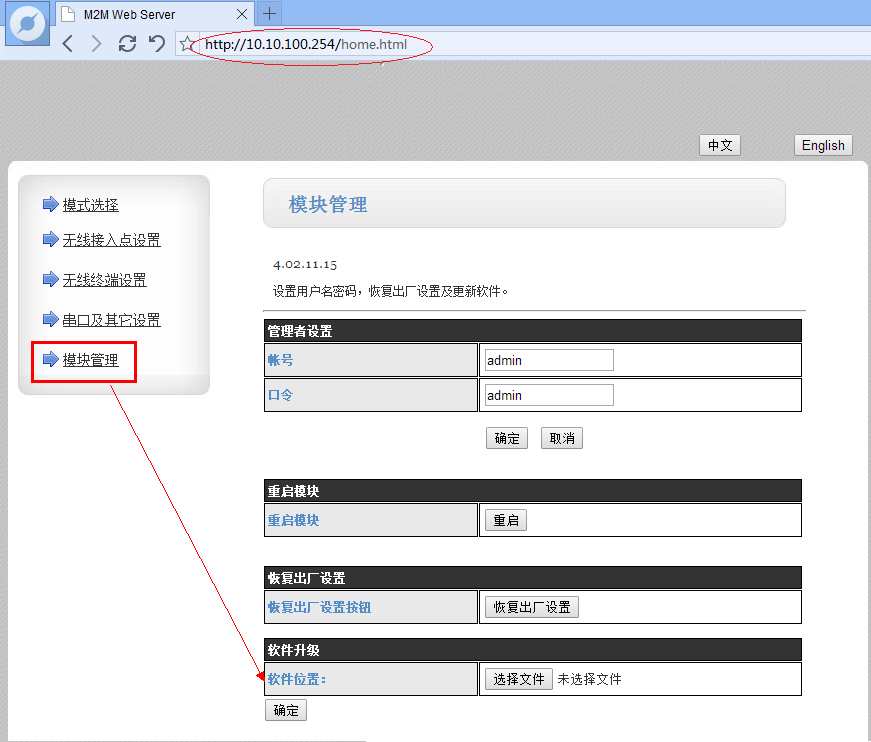The height and width of the screenshot is (742, 871).
Task: Open 串口及其它设置 in sidebar
Action: [111, 320]
